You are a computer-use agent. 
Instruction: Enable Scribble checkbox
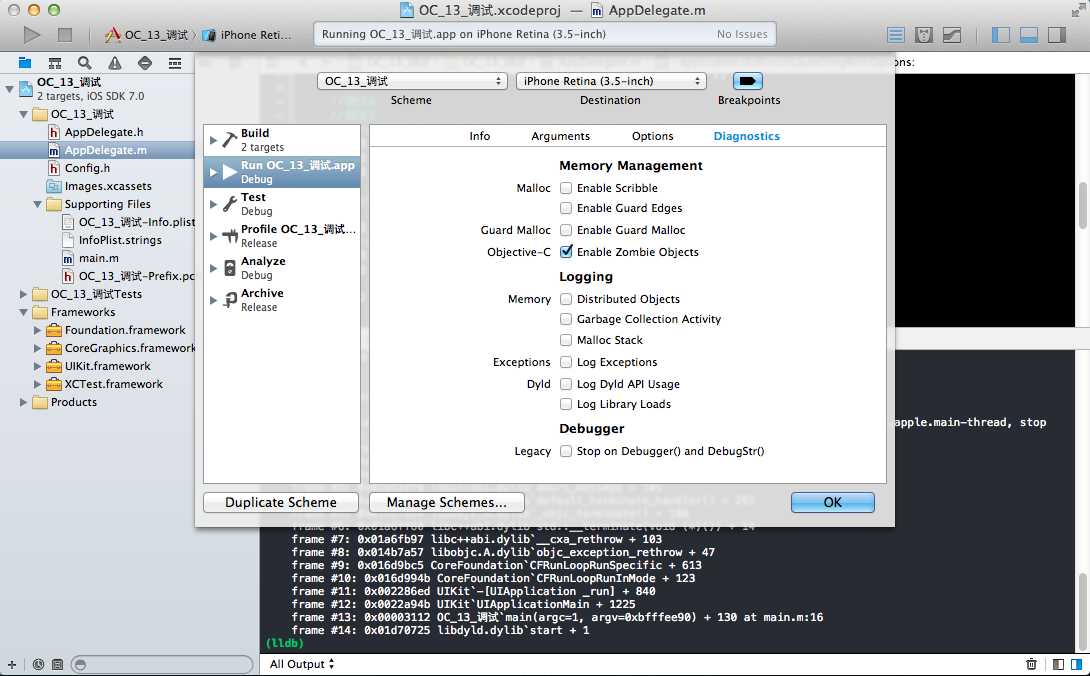coord(566,188)
